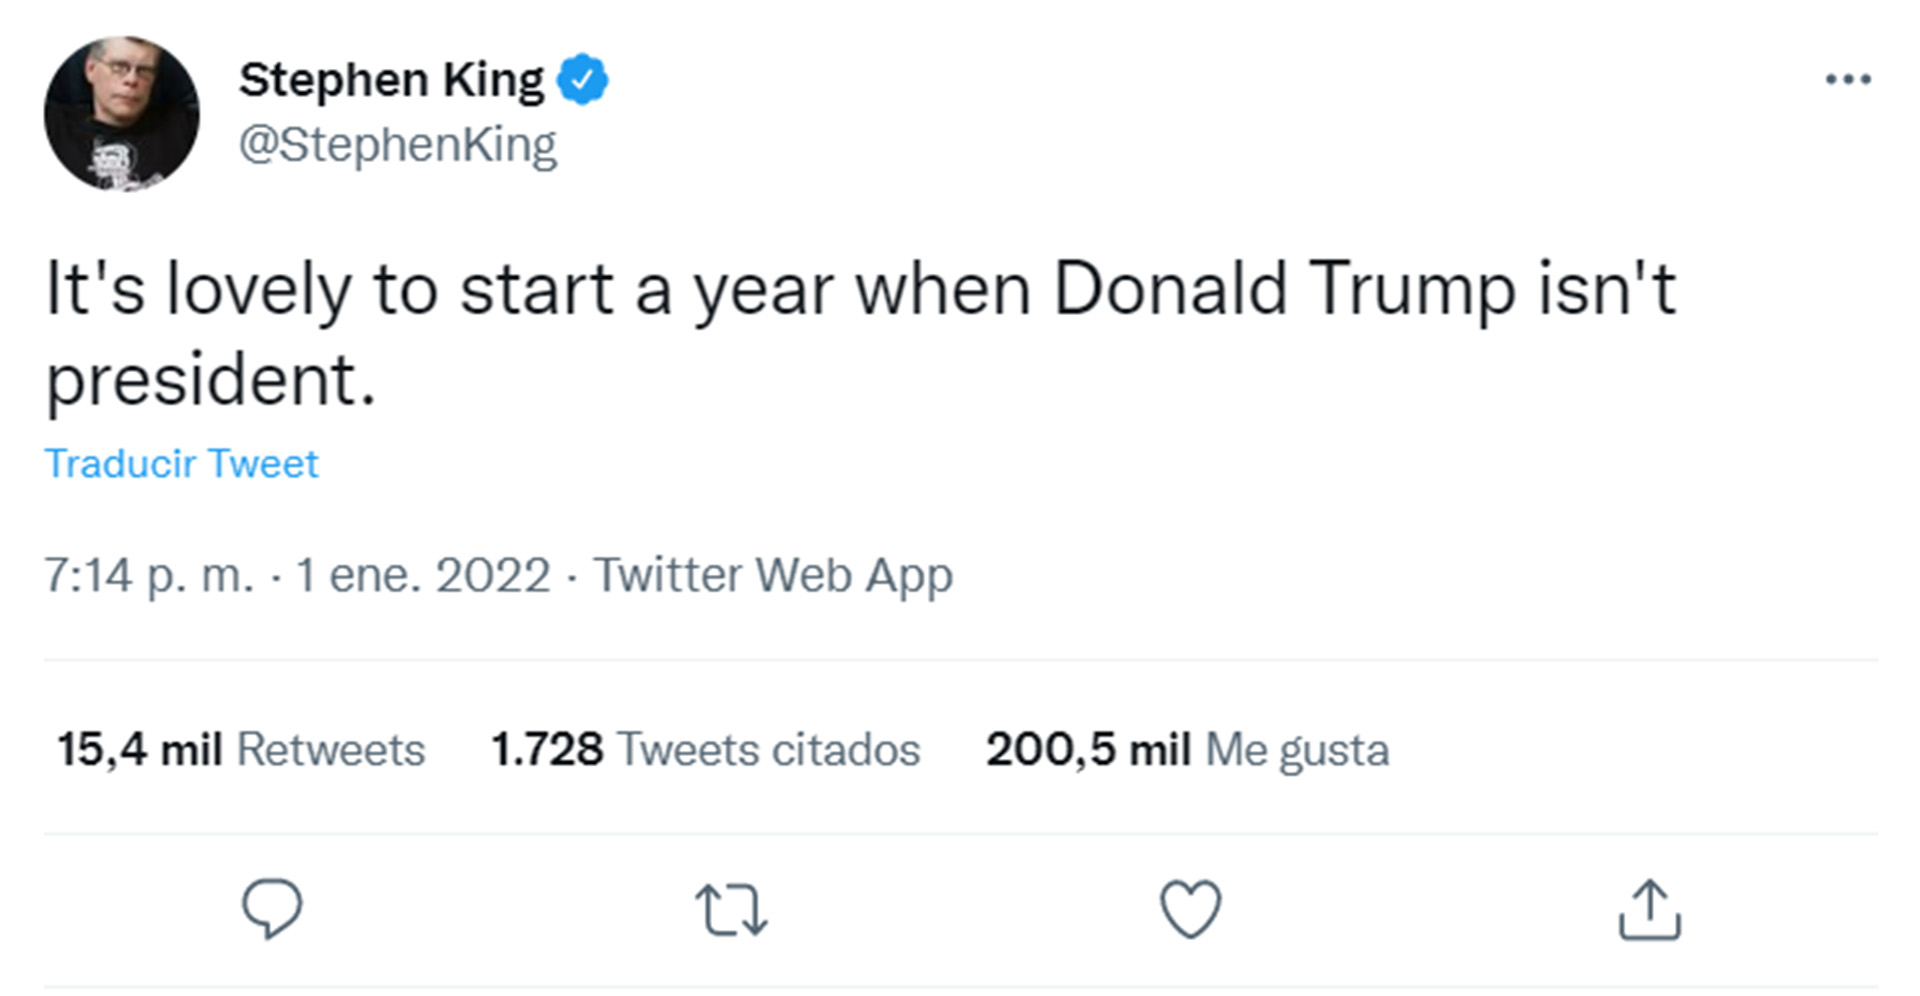Retweet this Stephen King tweet
Screen dimensions: 1920x996
pos(731,909)
